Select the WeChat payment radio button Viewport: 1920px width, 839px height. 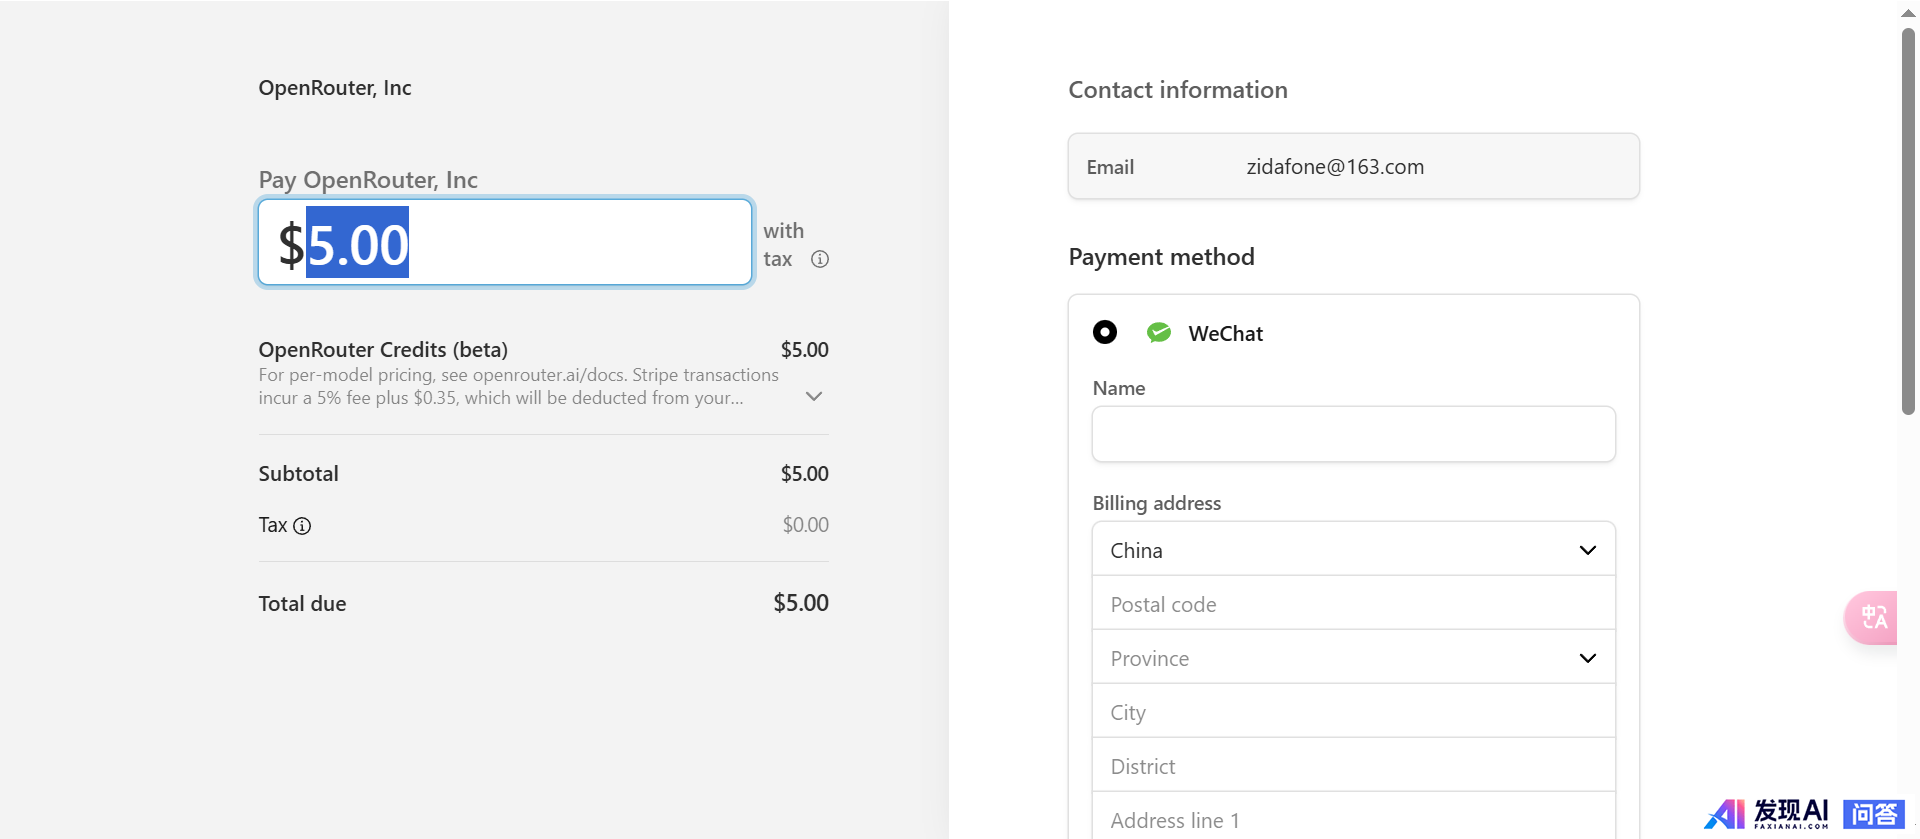click(x=1105, y=332)
